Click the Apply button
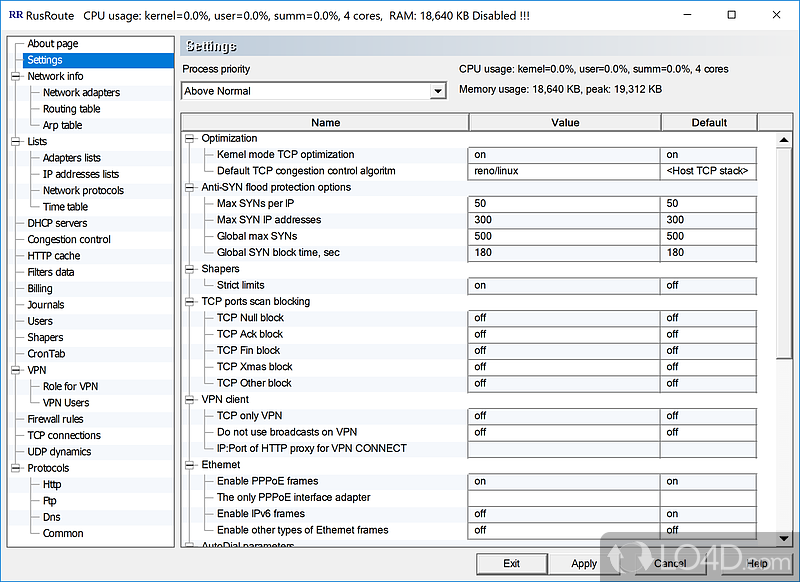Viewport: 800px width, 582px height. point(584,563)
